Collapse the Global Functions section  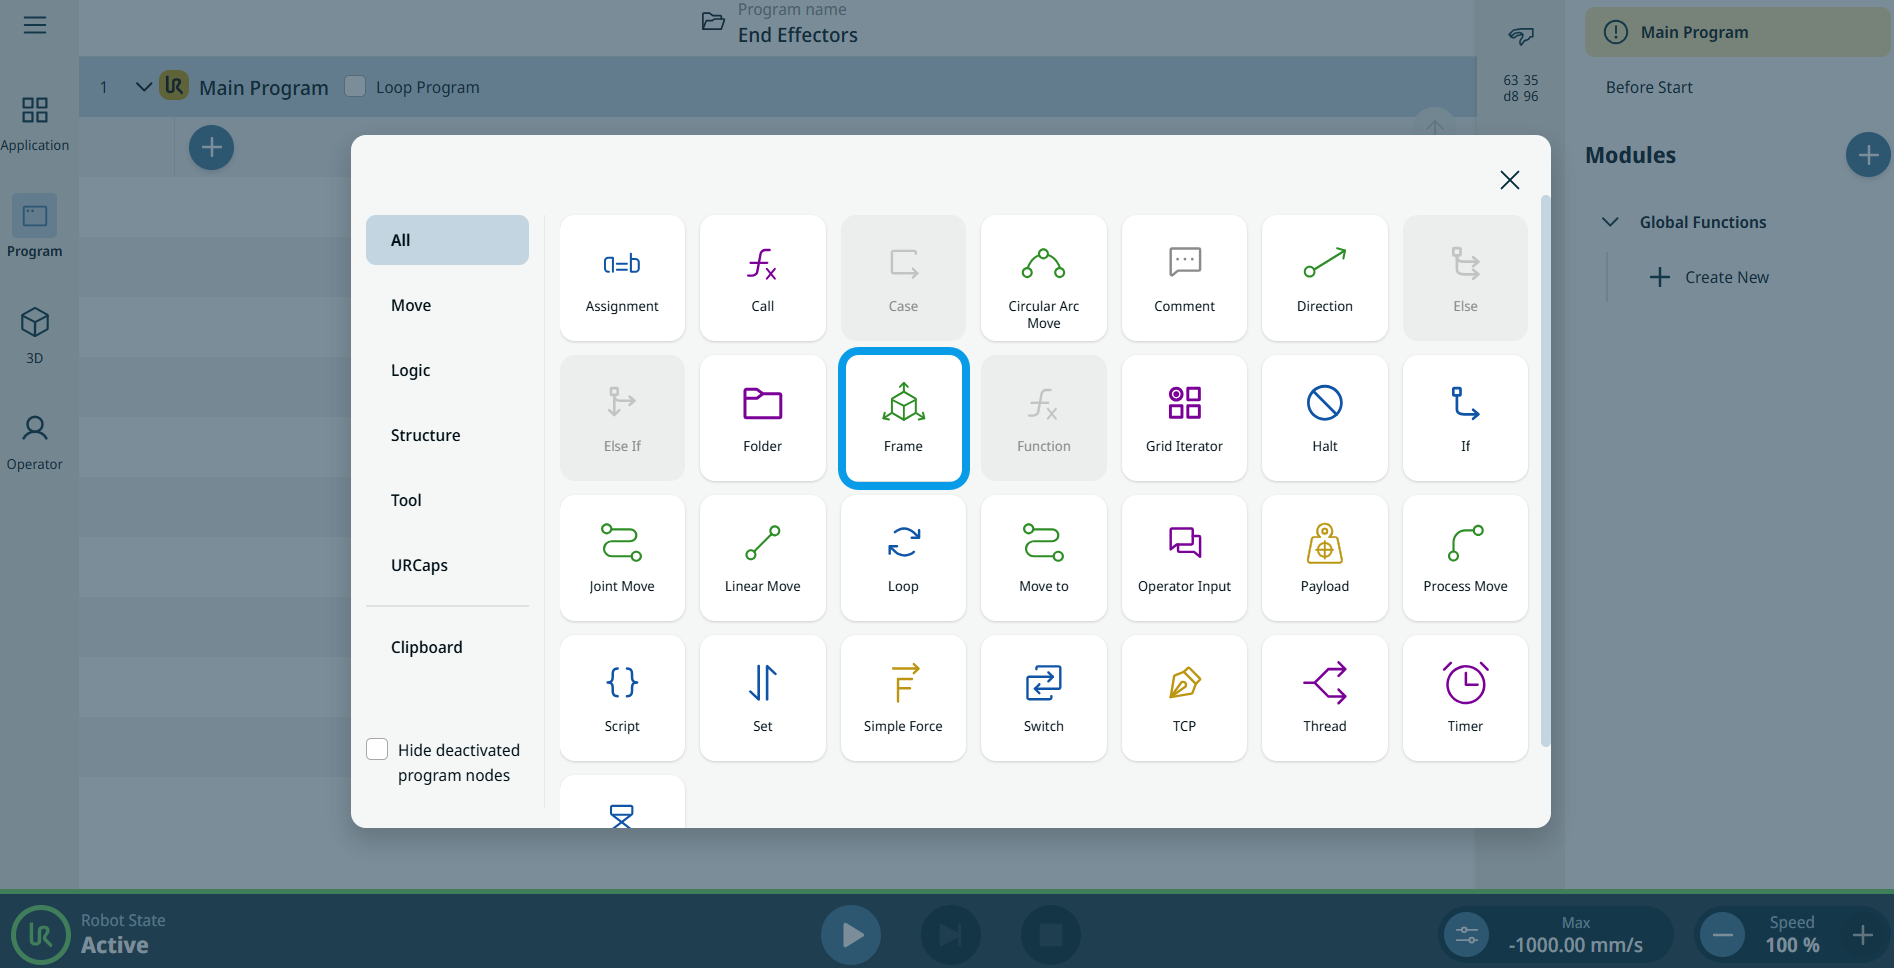point(1610,222)
